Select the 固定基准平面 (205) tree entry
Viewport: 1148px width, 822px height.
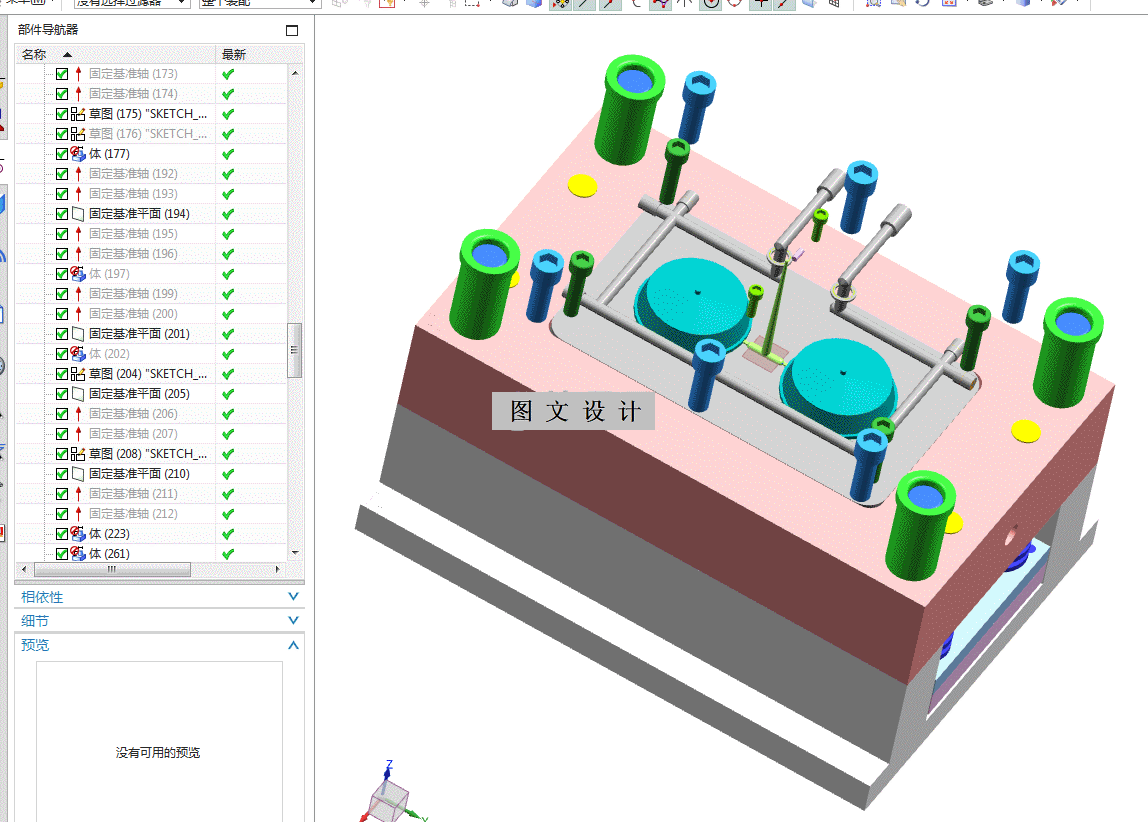pos(139,394)
